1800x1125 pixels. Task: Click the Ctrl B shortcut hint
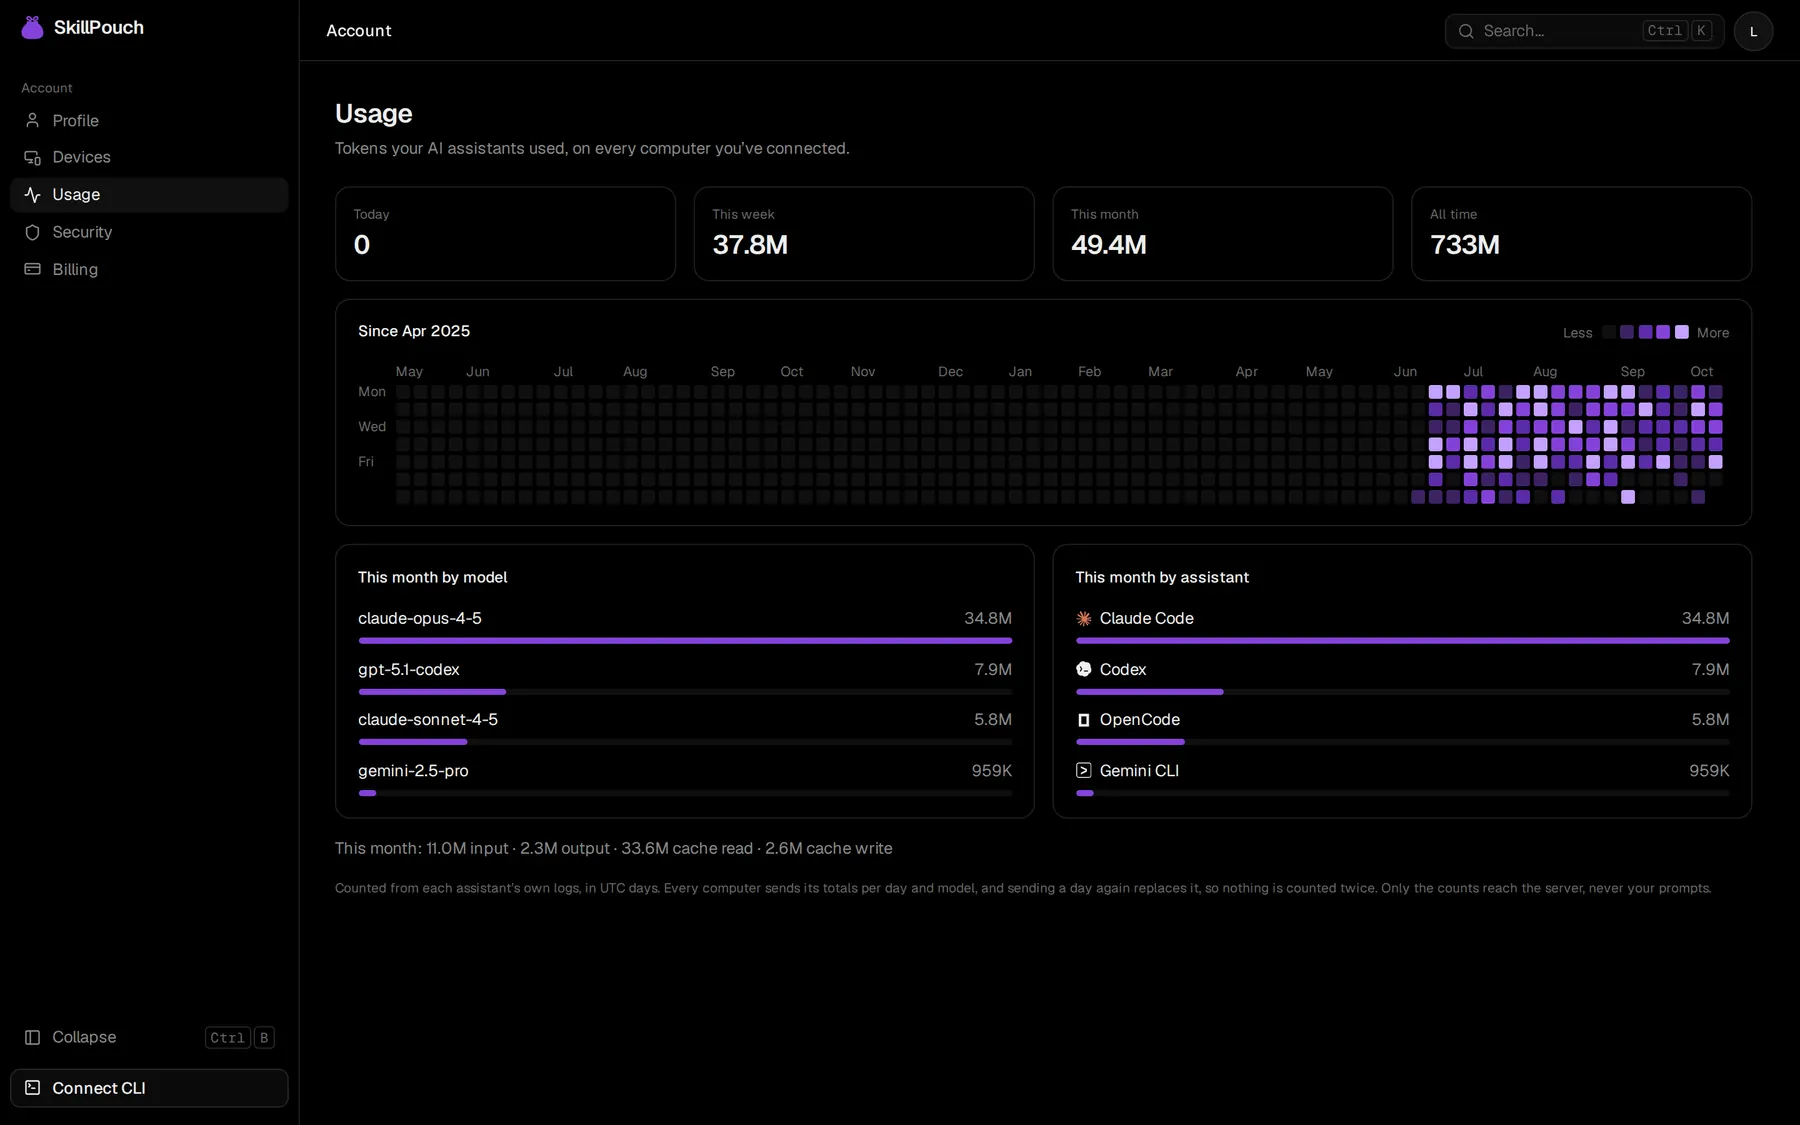tap(240, 1038)
